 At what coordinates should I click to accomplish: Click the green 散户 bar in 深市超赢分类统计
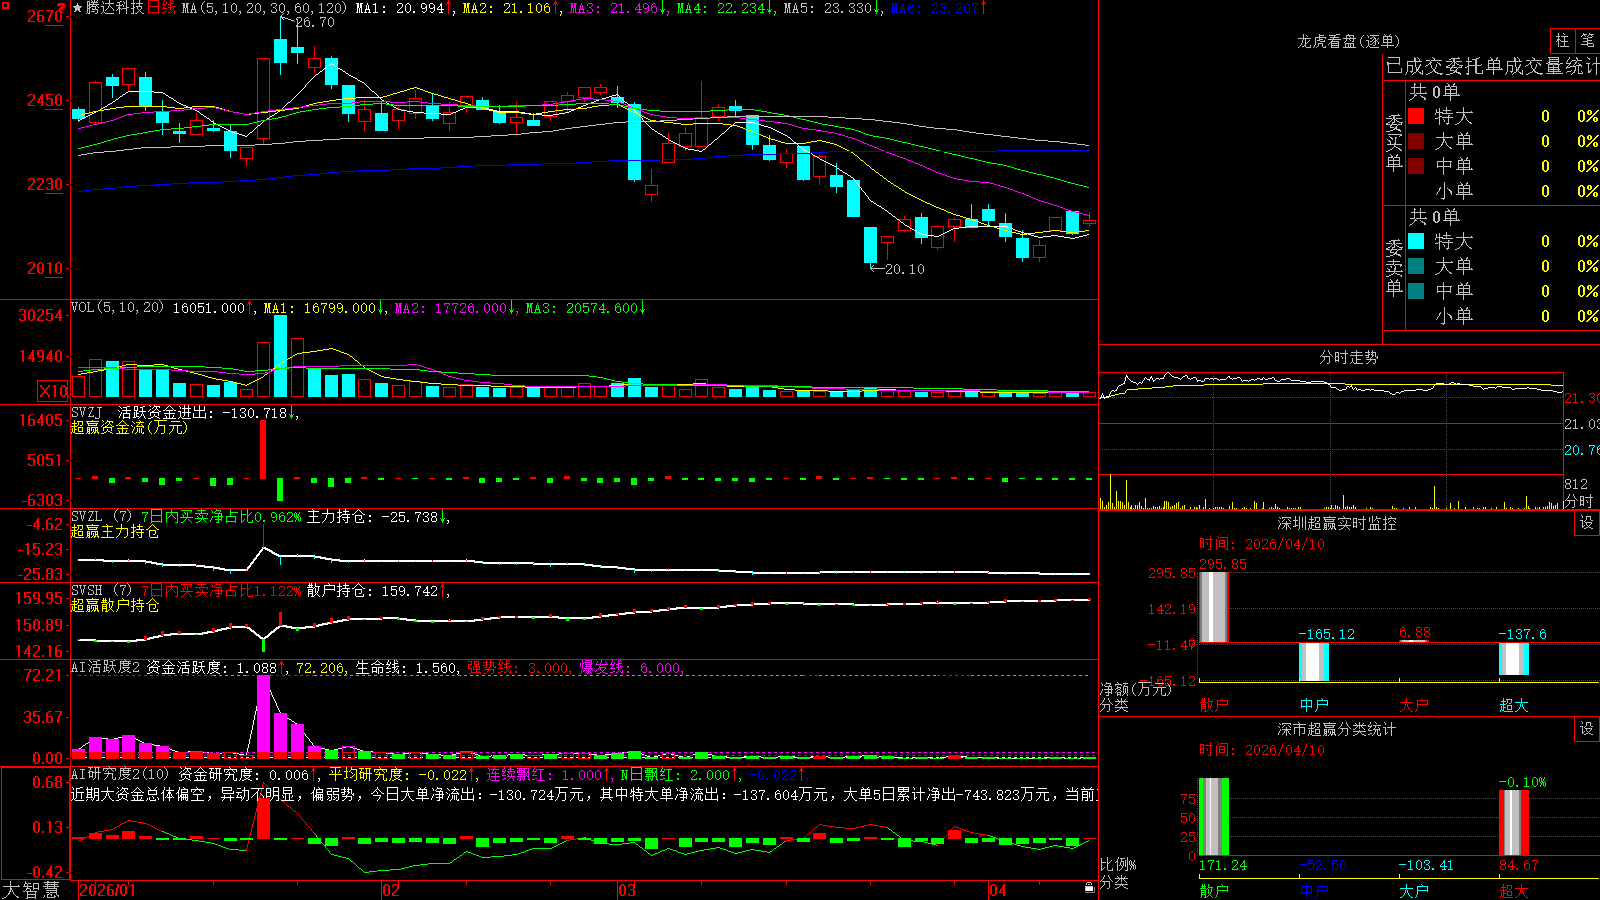click(1214, 817)
